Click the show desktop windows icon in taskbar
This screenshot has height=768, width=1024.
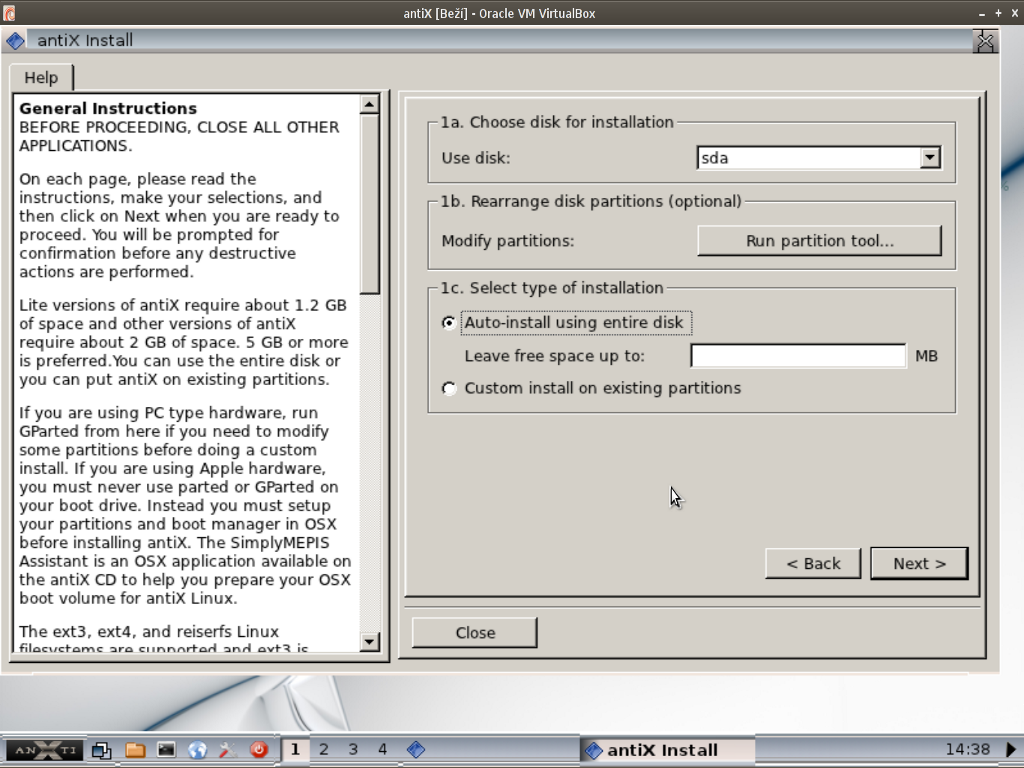tap(101, 750)
